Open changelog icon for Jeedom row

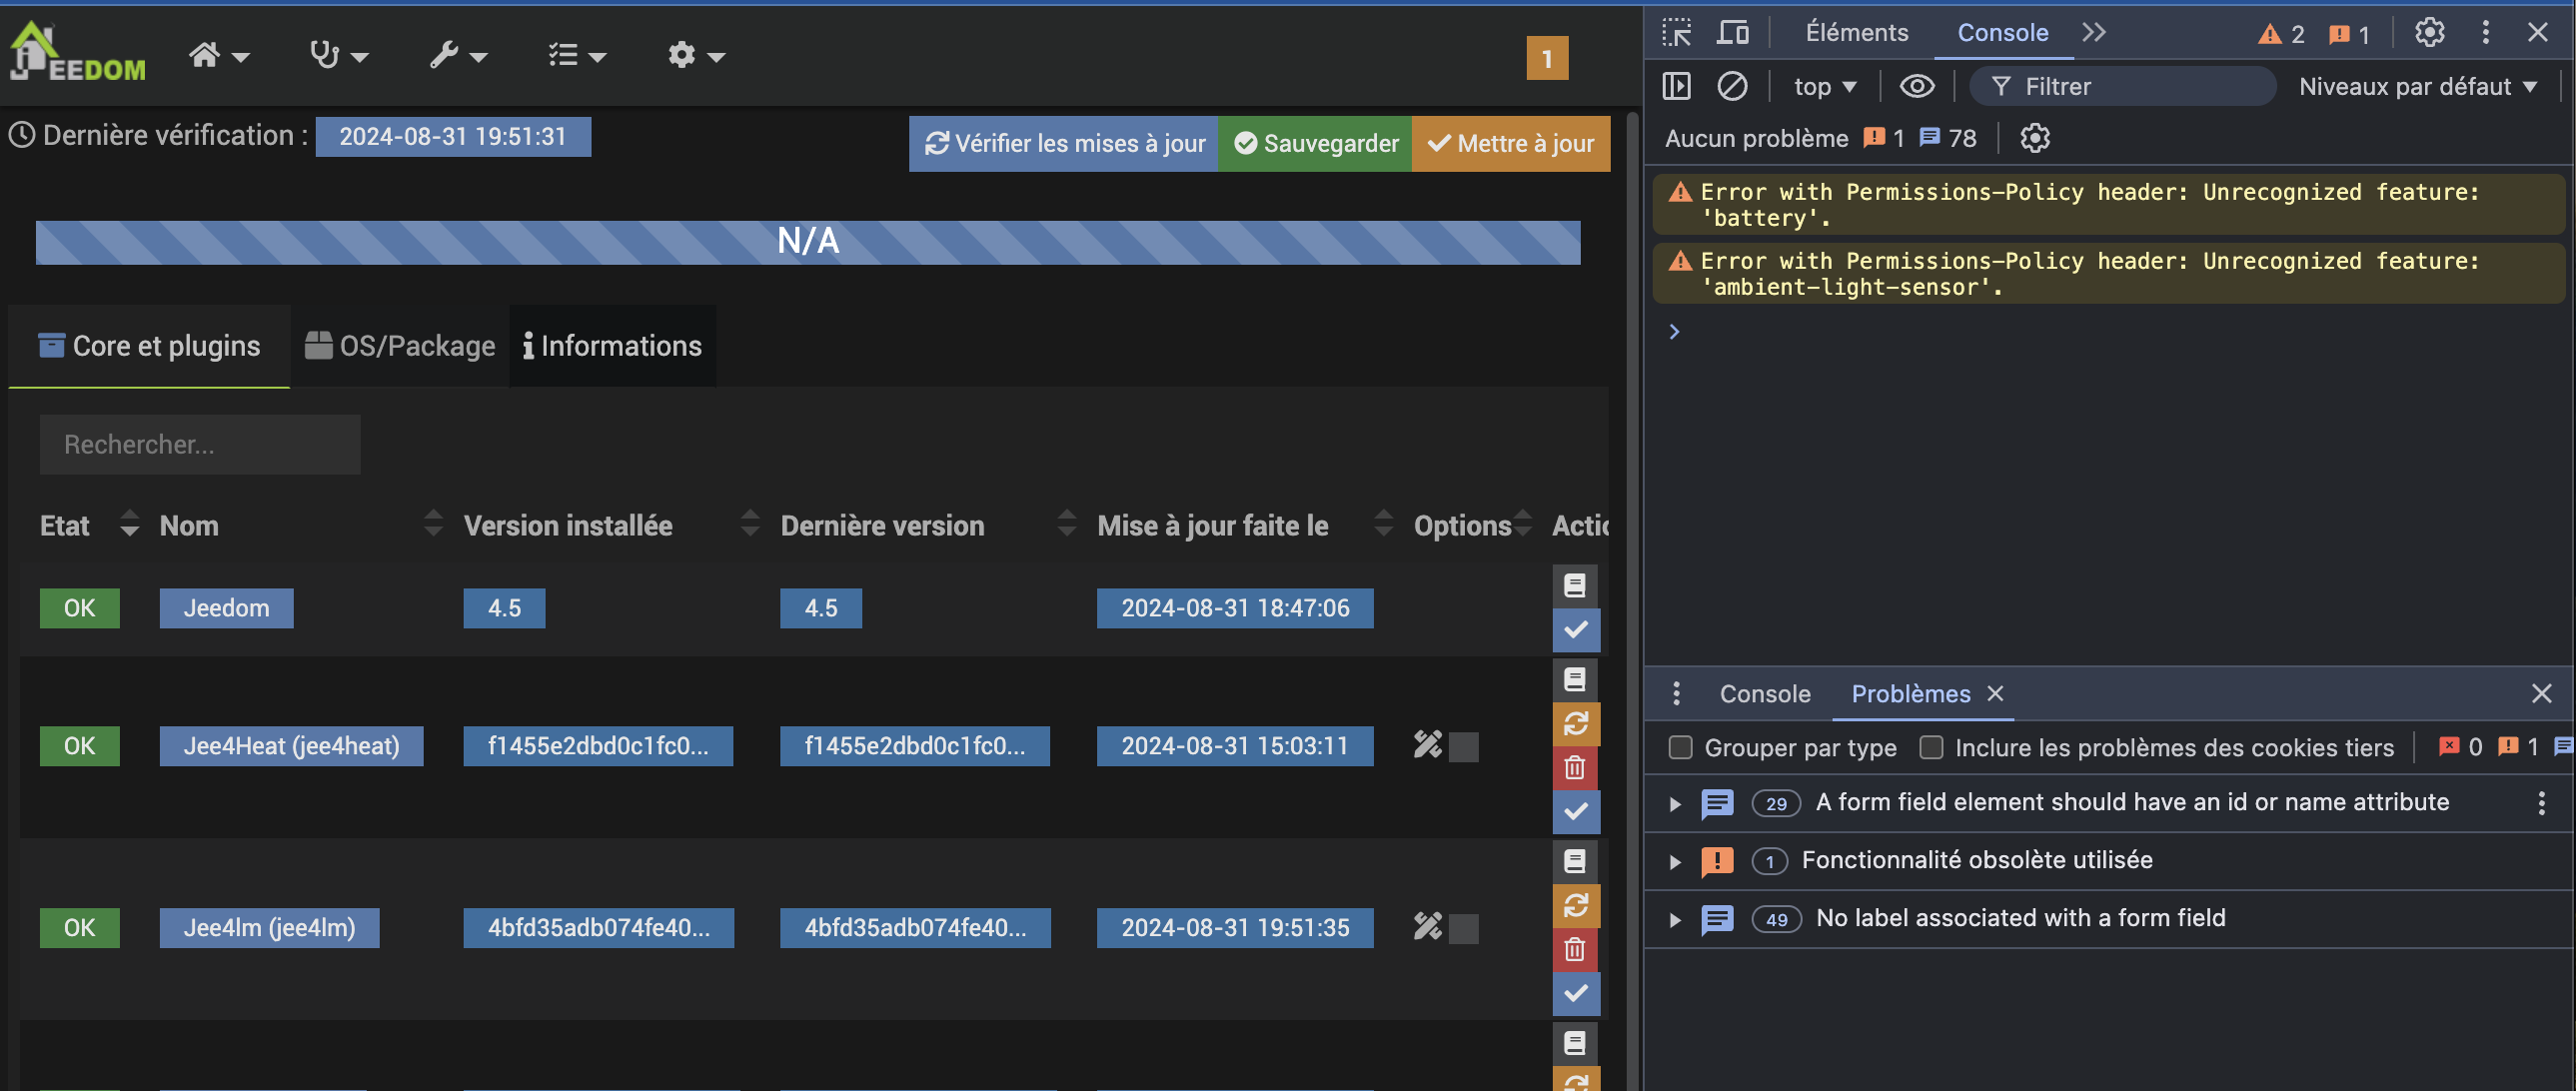[x=1575, y=586]
